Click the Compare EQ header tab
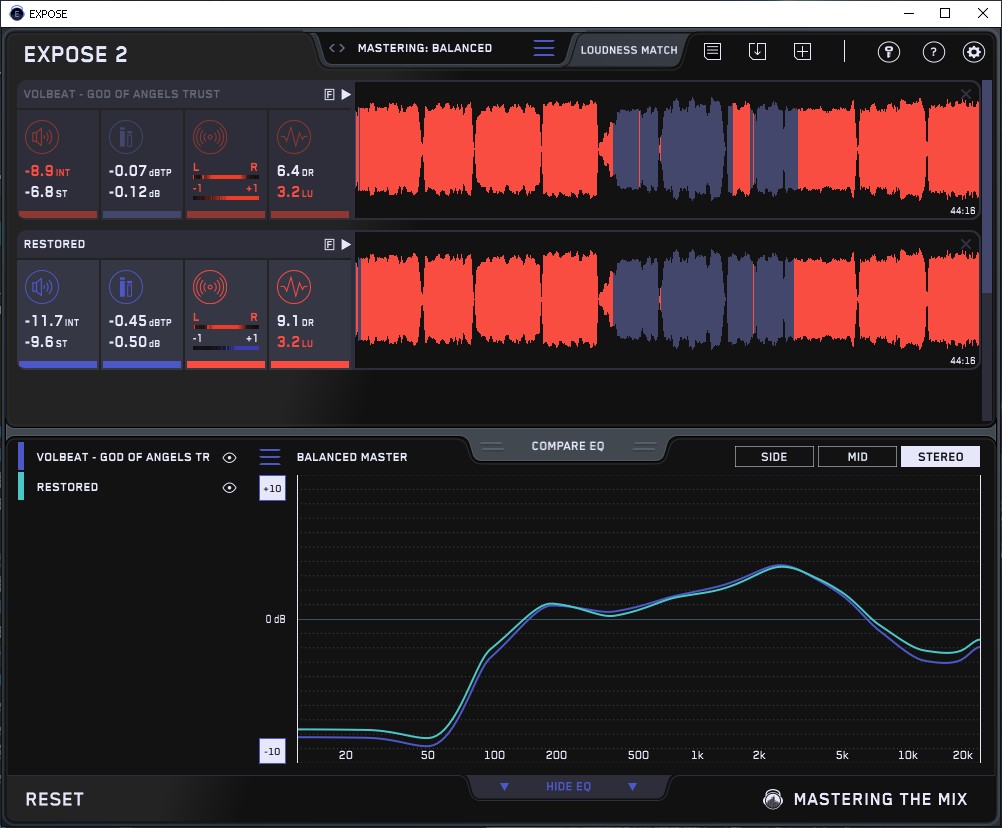This screenshot has height=828, width=1002. (x=568, y=446)
